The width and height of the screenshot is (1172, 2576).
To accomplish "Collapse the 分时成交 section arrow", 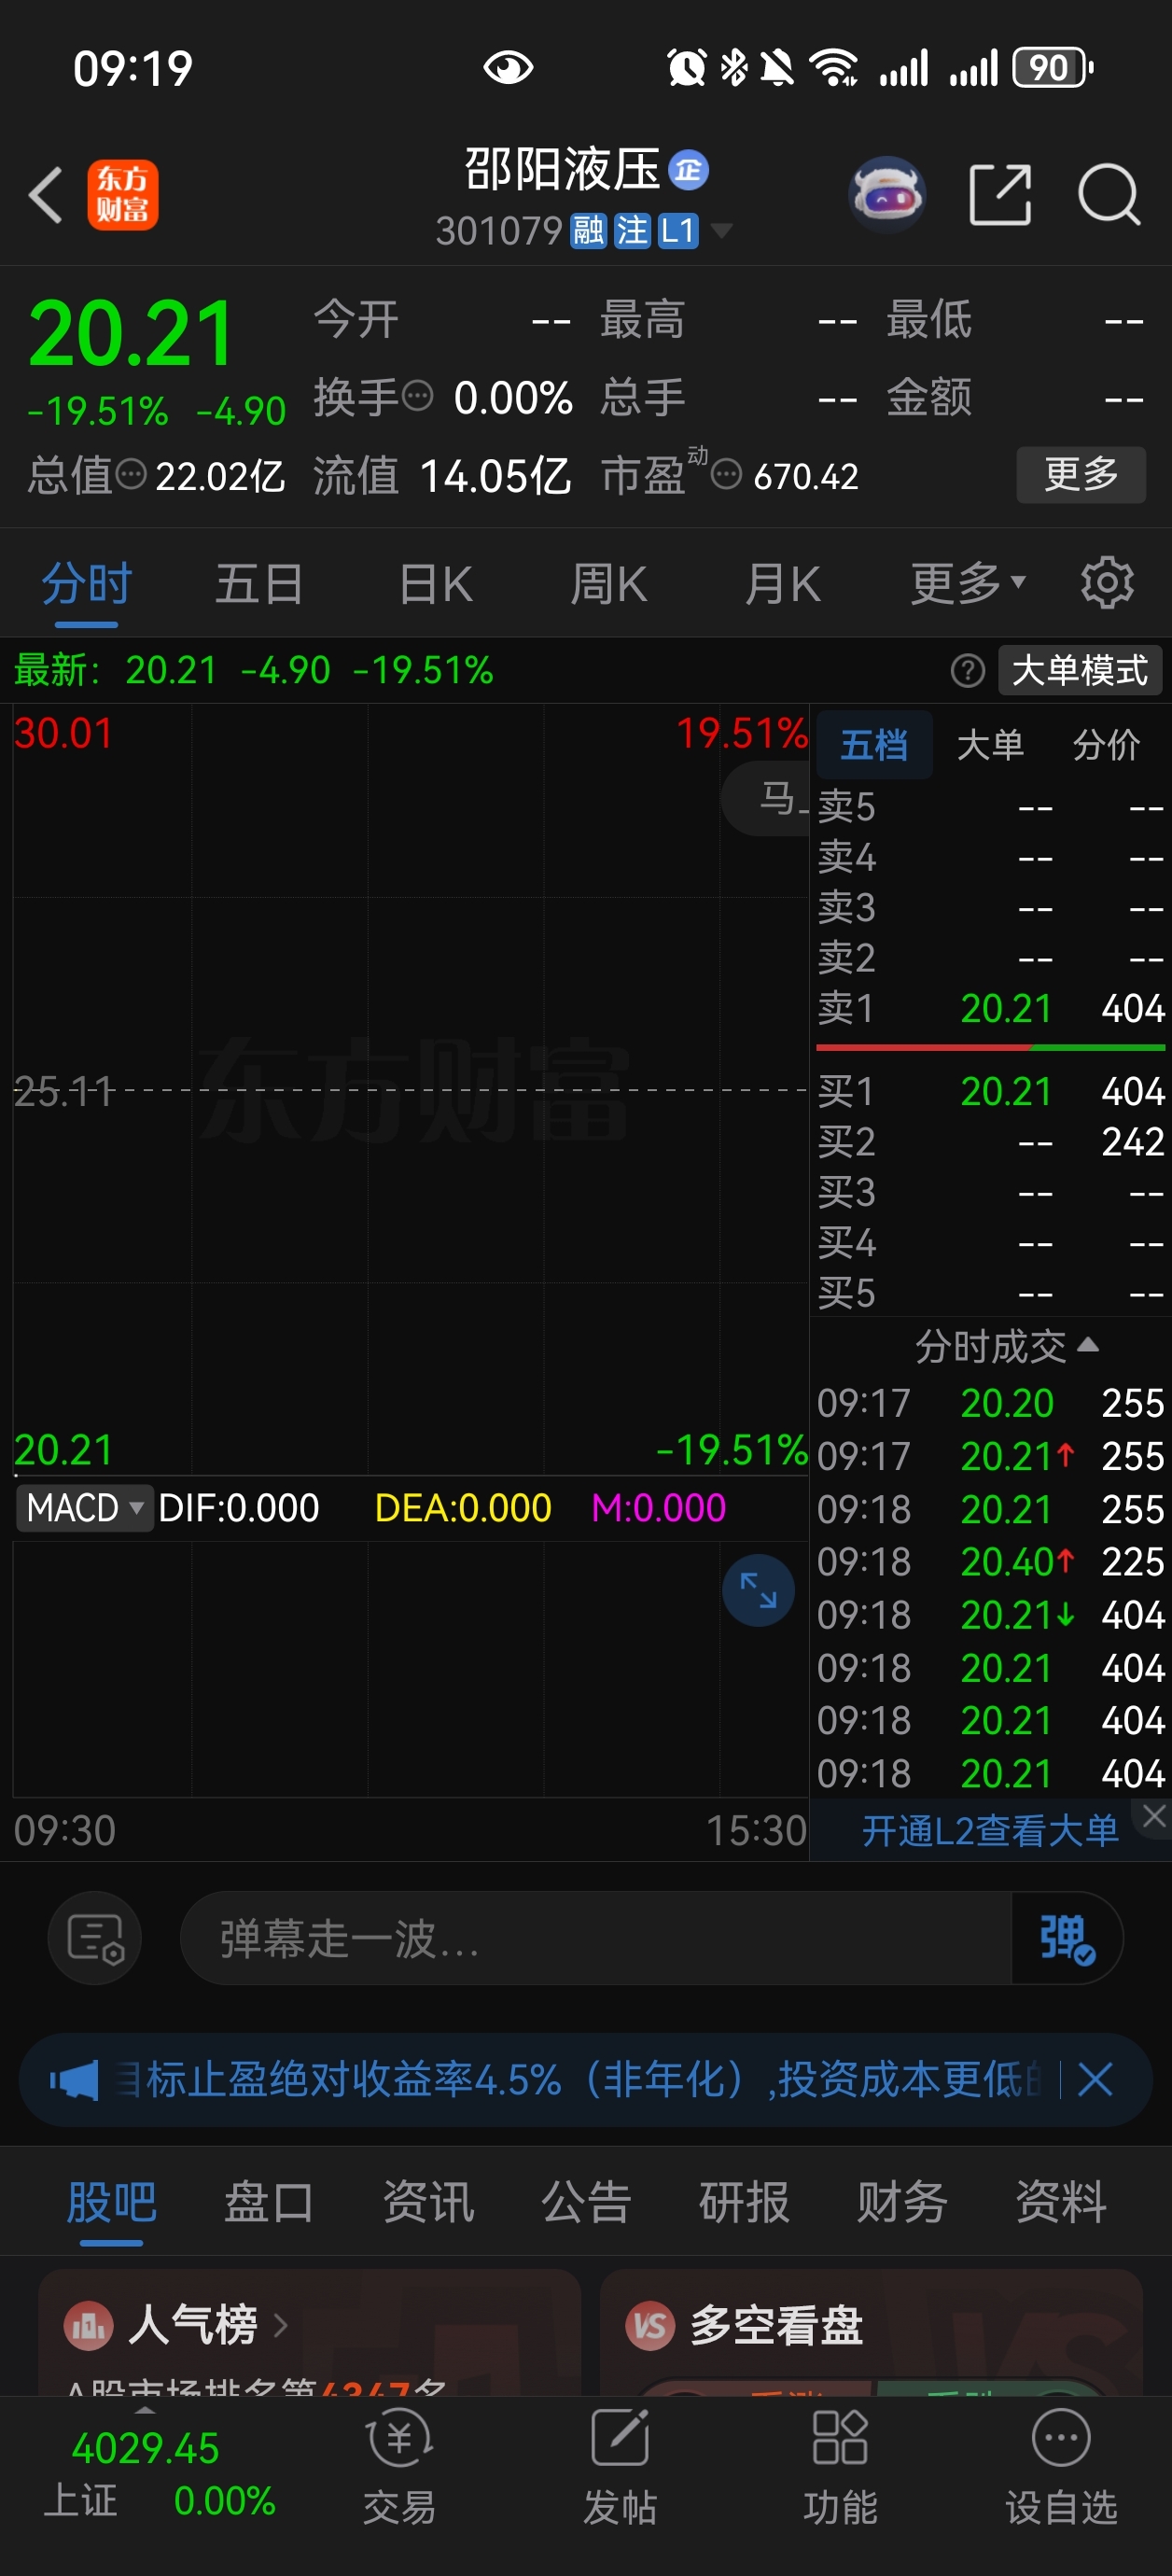I will click(x=1089, y=1345).
